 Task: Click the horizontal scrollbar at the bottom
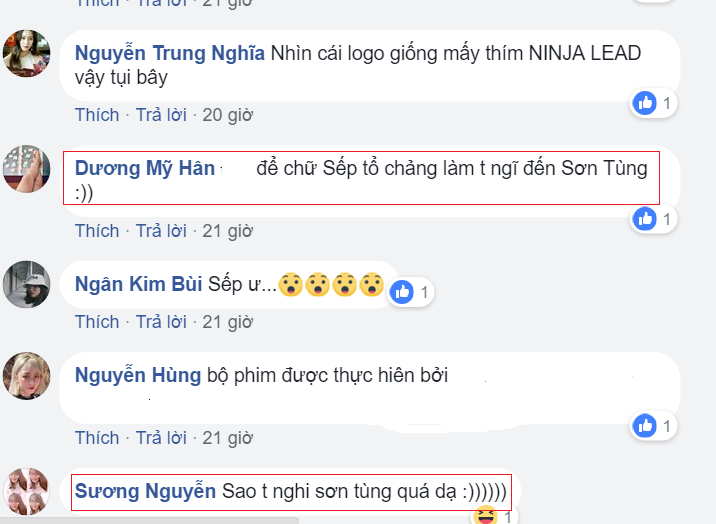pyautogui.click(x=150, y=520)
